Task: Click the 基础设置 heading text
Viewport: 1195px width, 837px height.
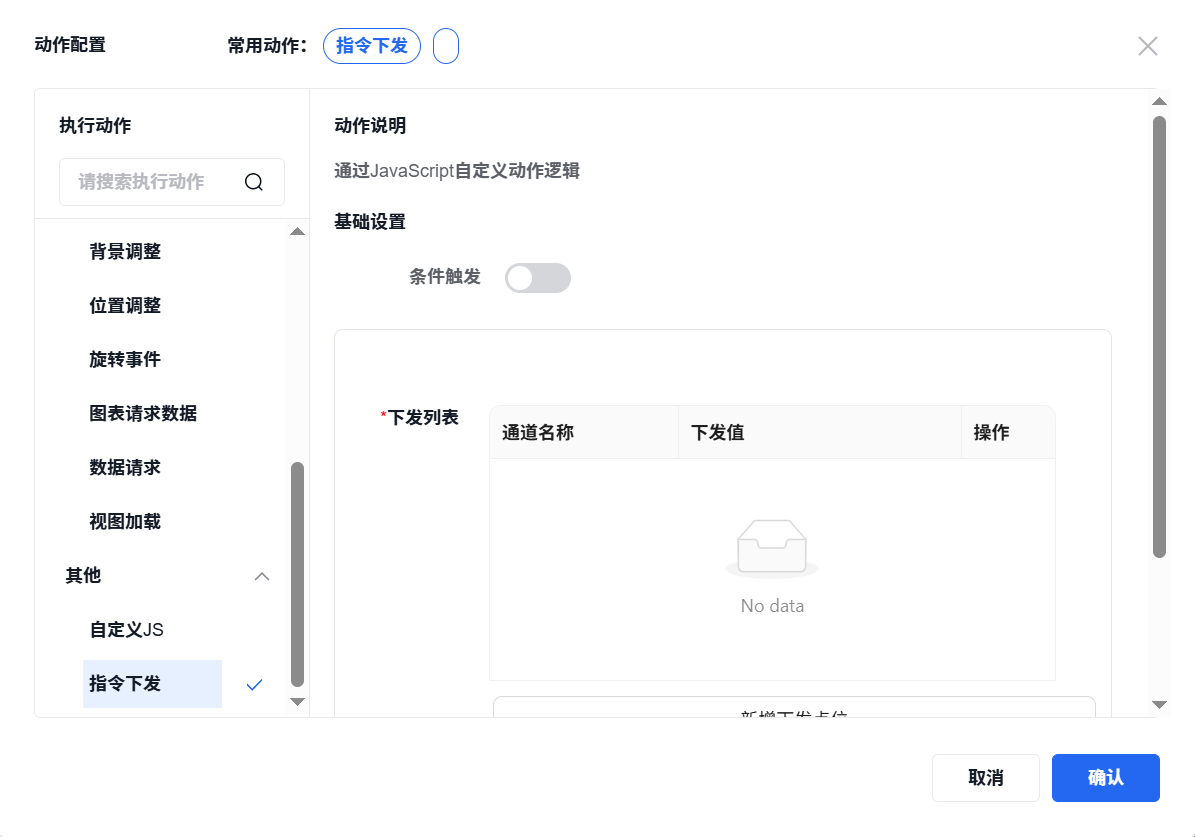Action: point(370,222)
